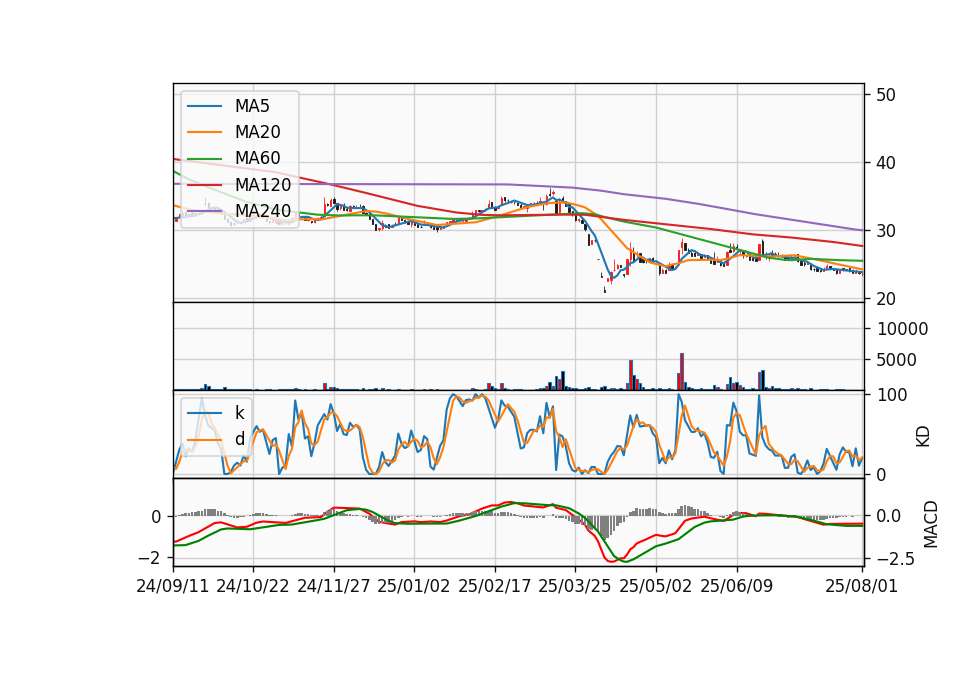The height and width of the screenshot is (690, 960).
Task: Click the d legend label in KD panel
Action: [239, 439]
